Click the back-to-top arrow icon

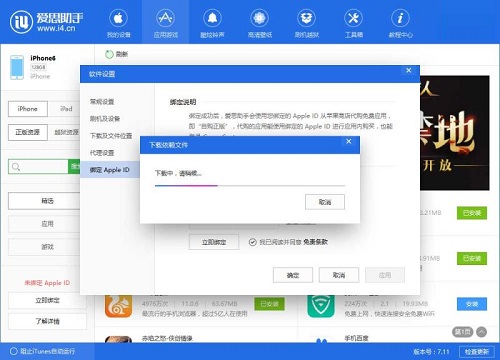point(481,332)
